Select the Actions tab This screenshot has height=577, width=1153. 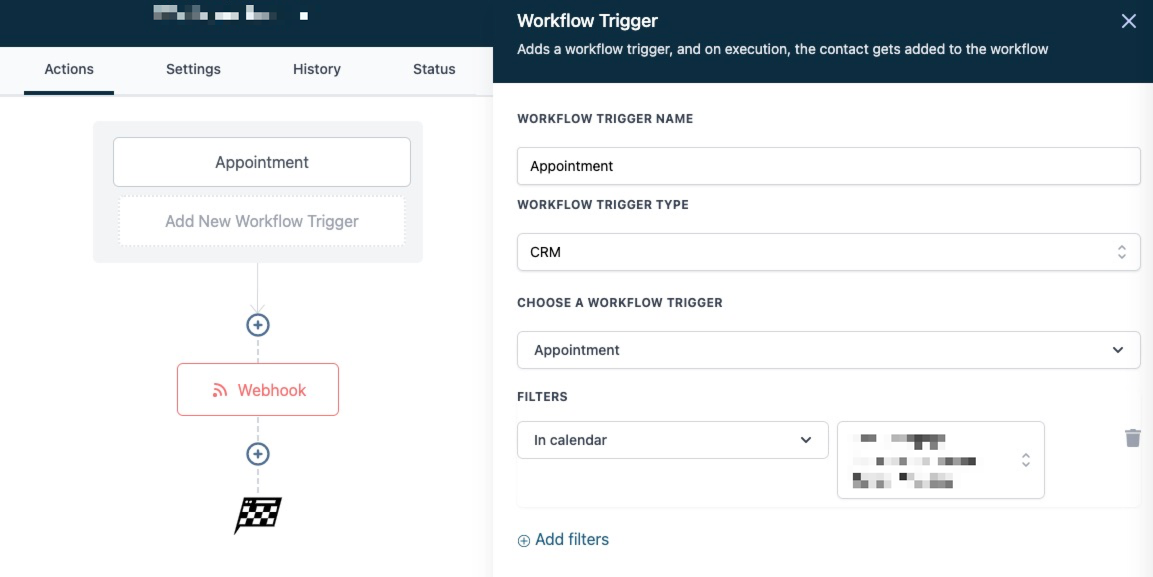(69, 69)
